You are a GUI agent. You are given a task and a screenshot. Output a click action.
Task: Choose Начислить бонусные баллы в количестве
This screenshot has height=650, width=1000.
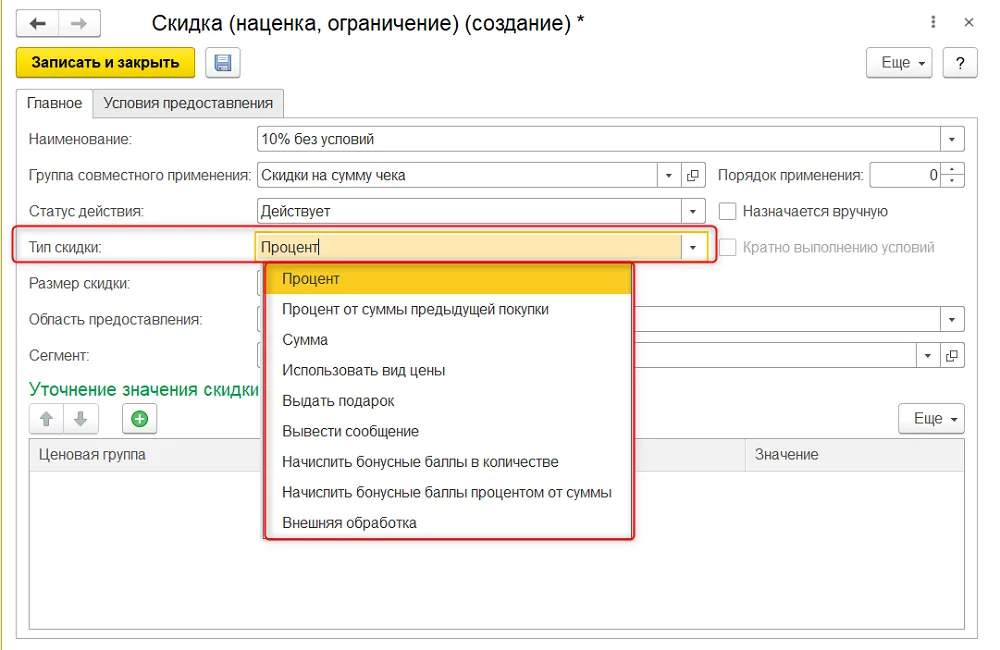pos(448,462)
